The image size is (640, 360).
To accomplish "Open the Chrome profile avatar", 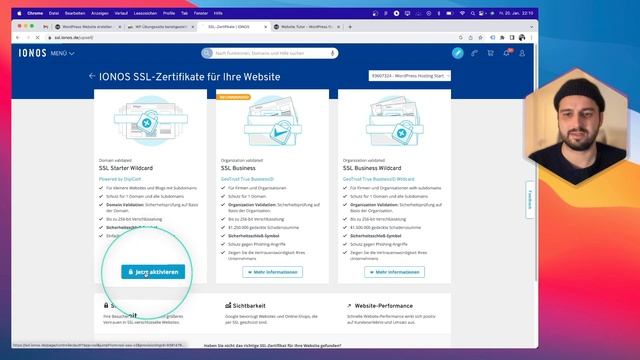I will coord(522,38).
